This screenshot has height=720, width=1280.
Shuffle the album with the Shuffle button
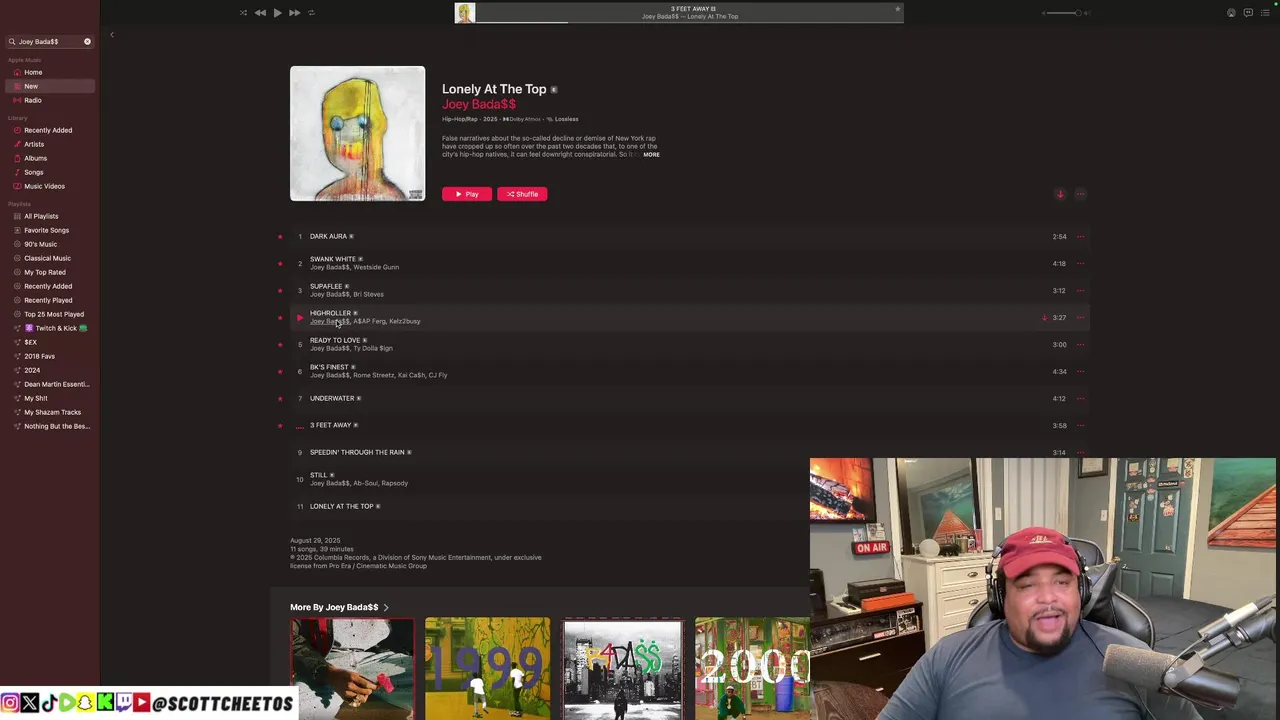[x=522, y=194]
